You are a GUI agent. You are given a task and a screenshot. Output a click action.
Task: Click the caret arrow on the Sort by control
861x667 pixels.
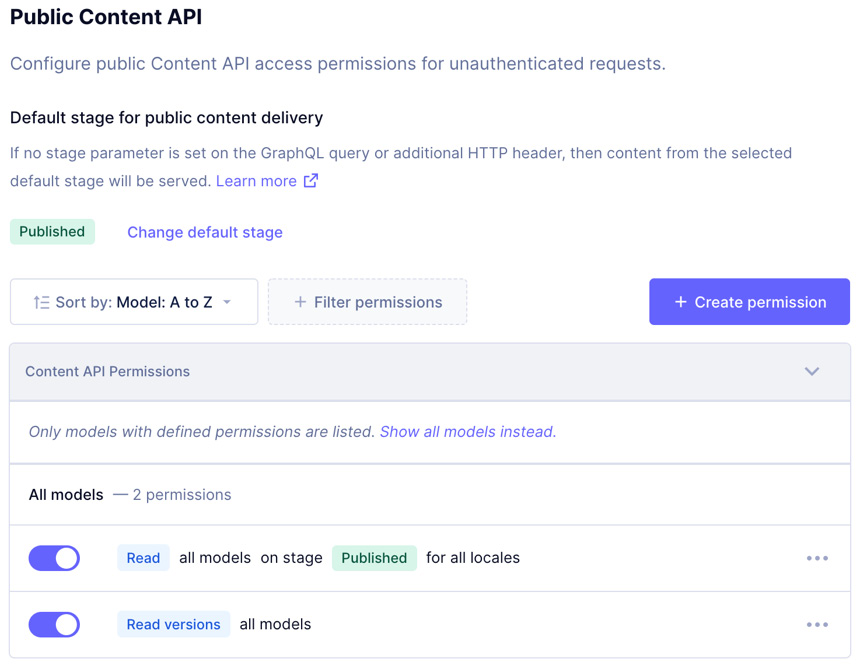tap(228, 302)
